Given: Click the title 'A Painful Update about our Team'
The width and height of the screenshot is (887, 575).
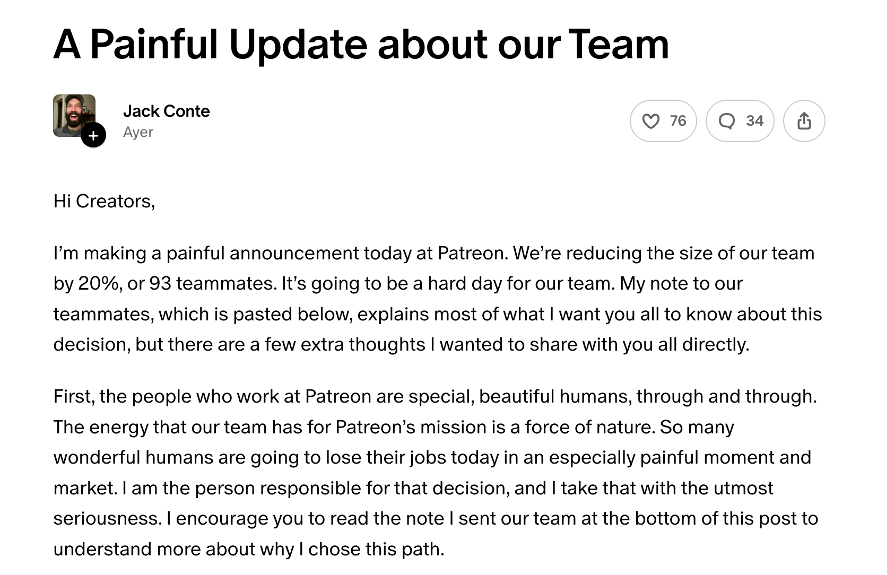Looking at the screenshot, I should (x=361, y=44).
